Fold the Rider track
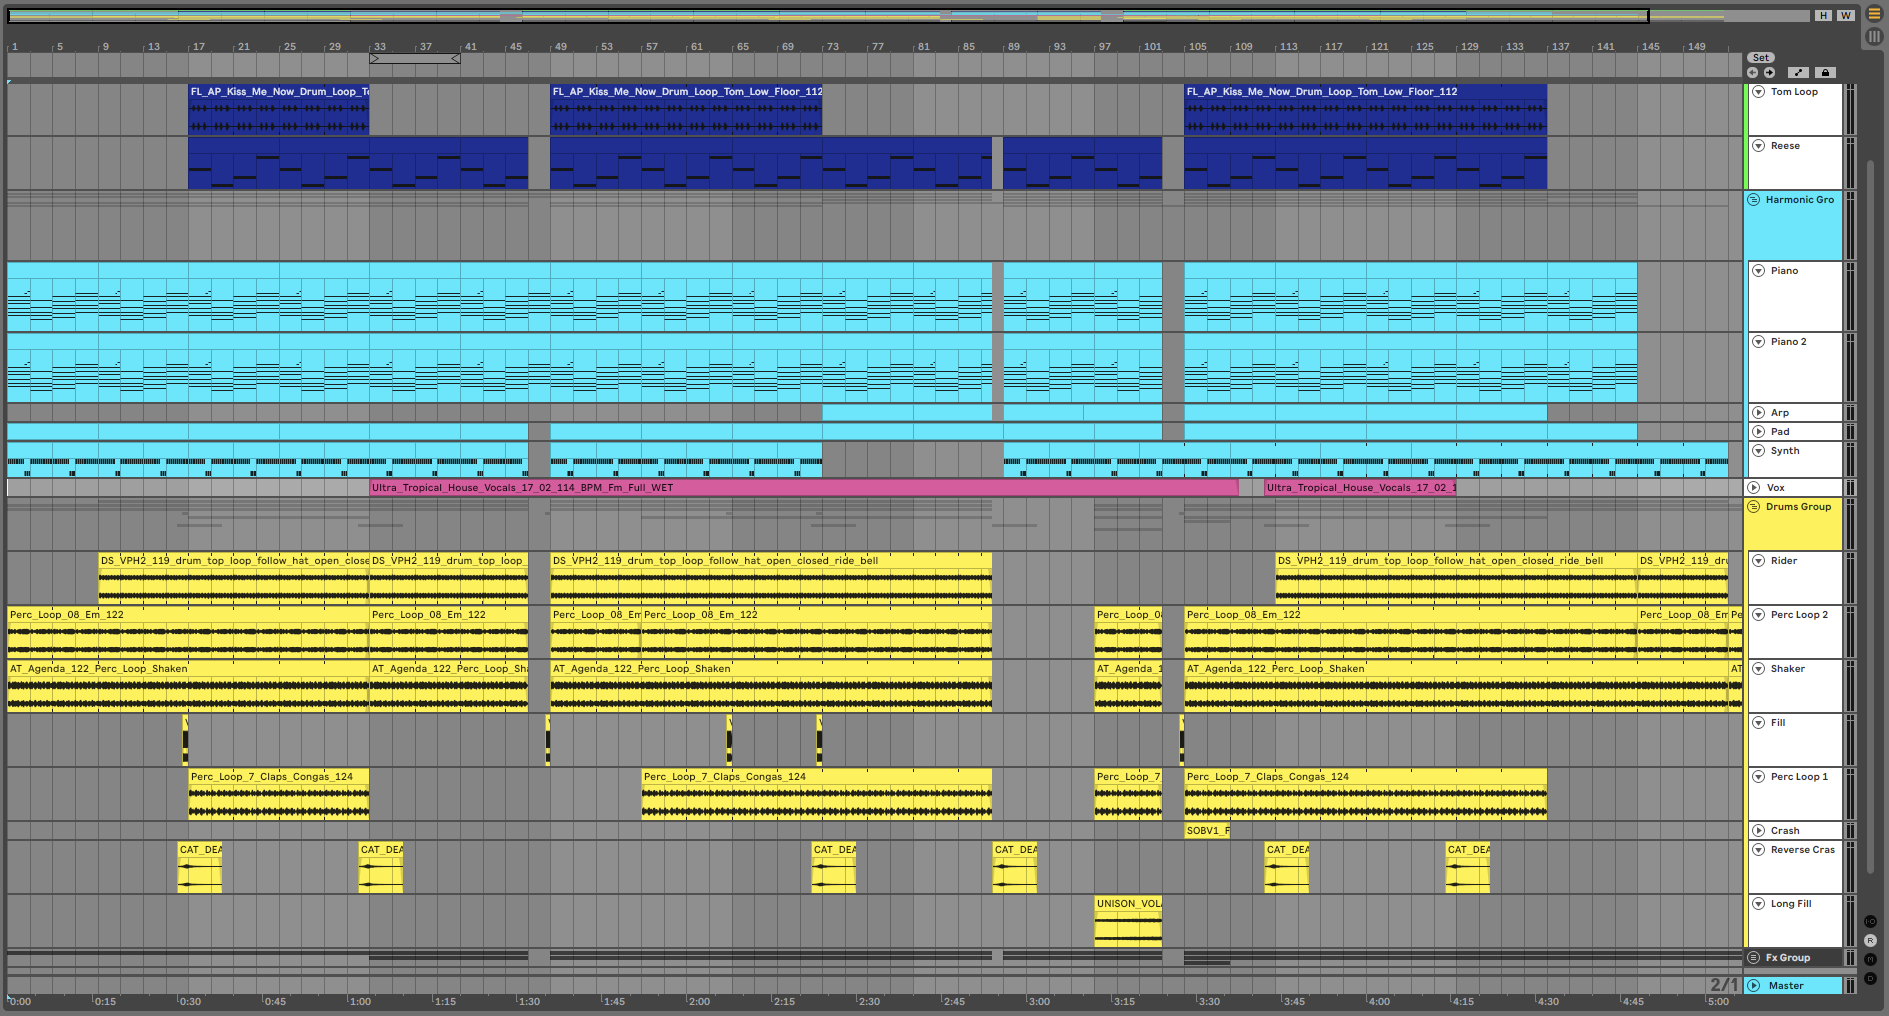 tap(1759, 561)
